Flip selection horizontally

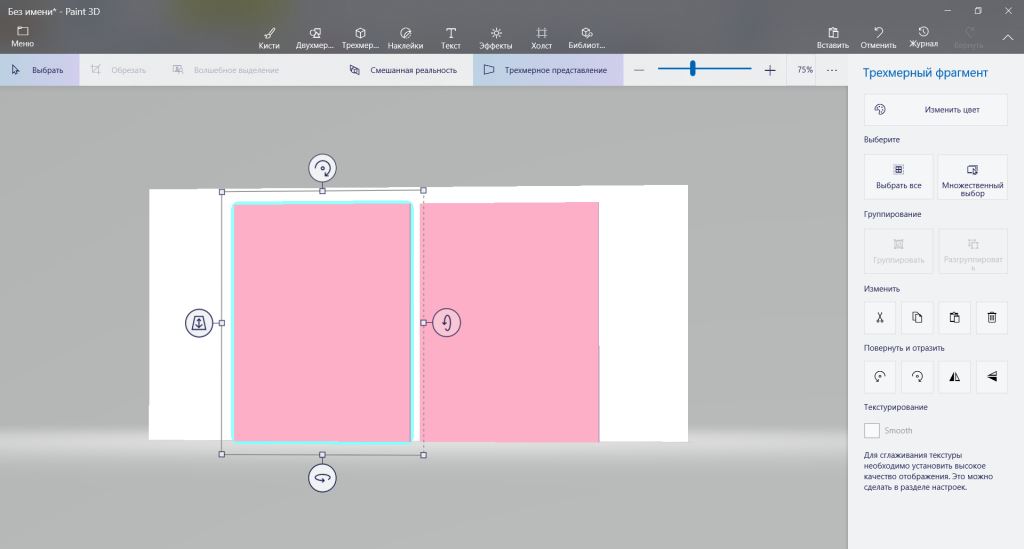(x=954, y=377)
